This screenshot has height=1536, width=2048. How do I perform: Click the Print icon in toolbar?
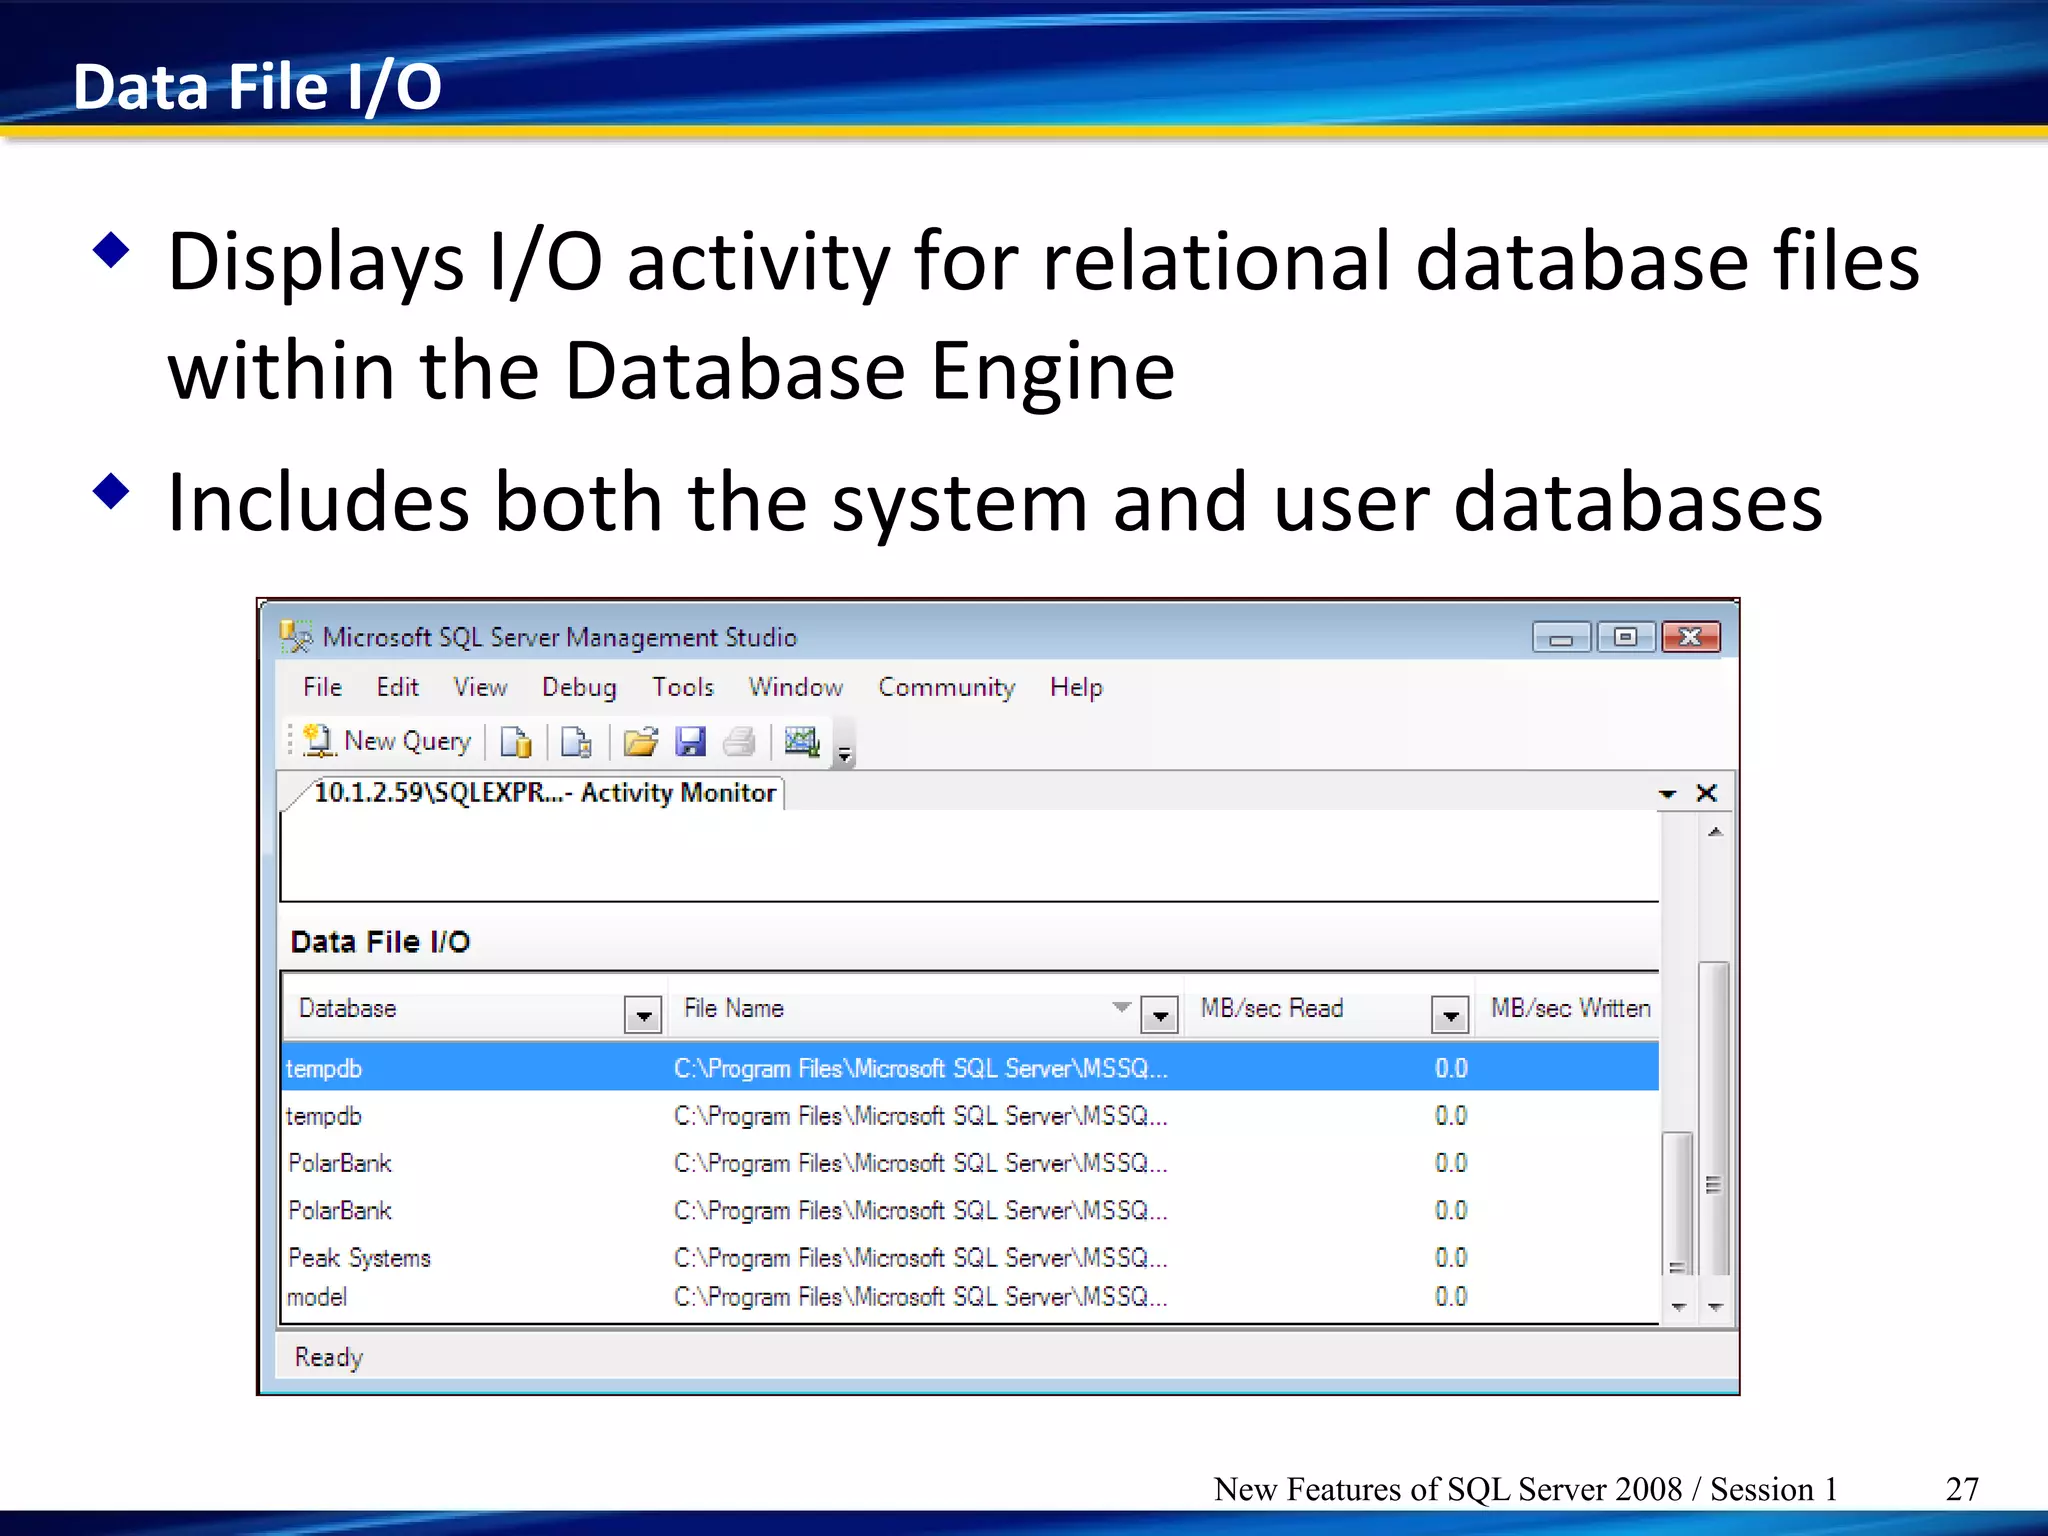[x=739, y=742]
